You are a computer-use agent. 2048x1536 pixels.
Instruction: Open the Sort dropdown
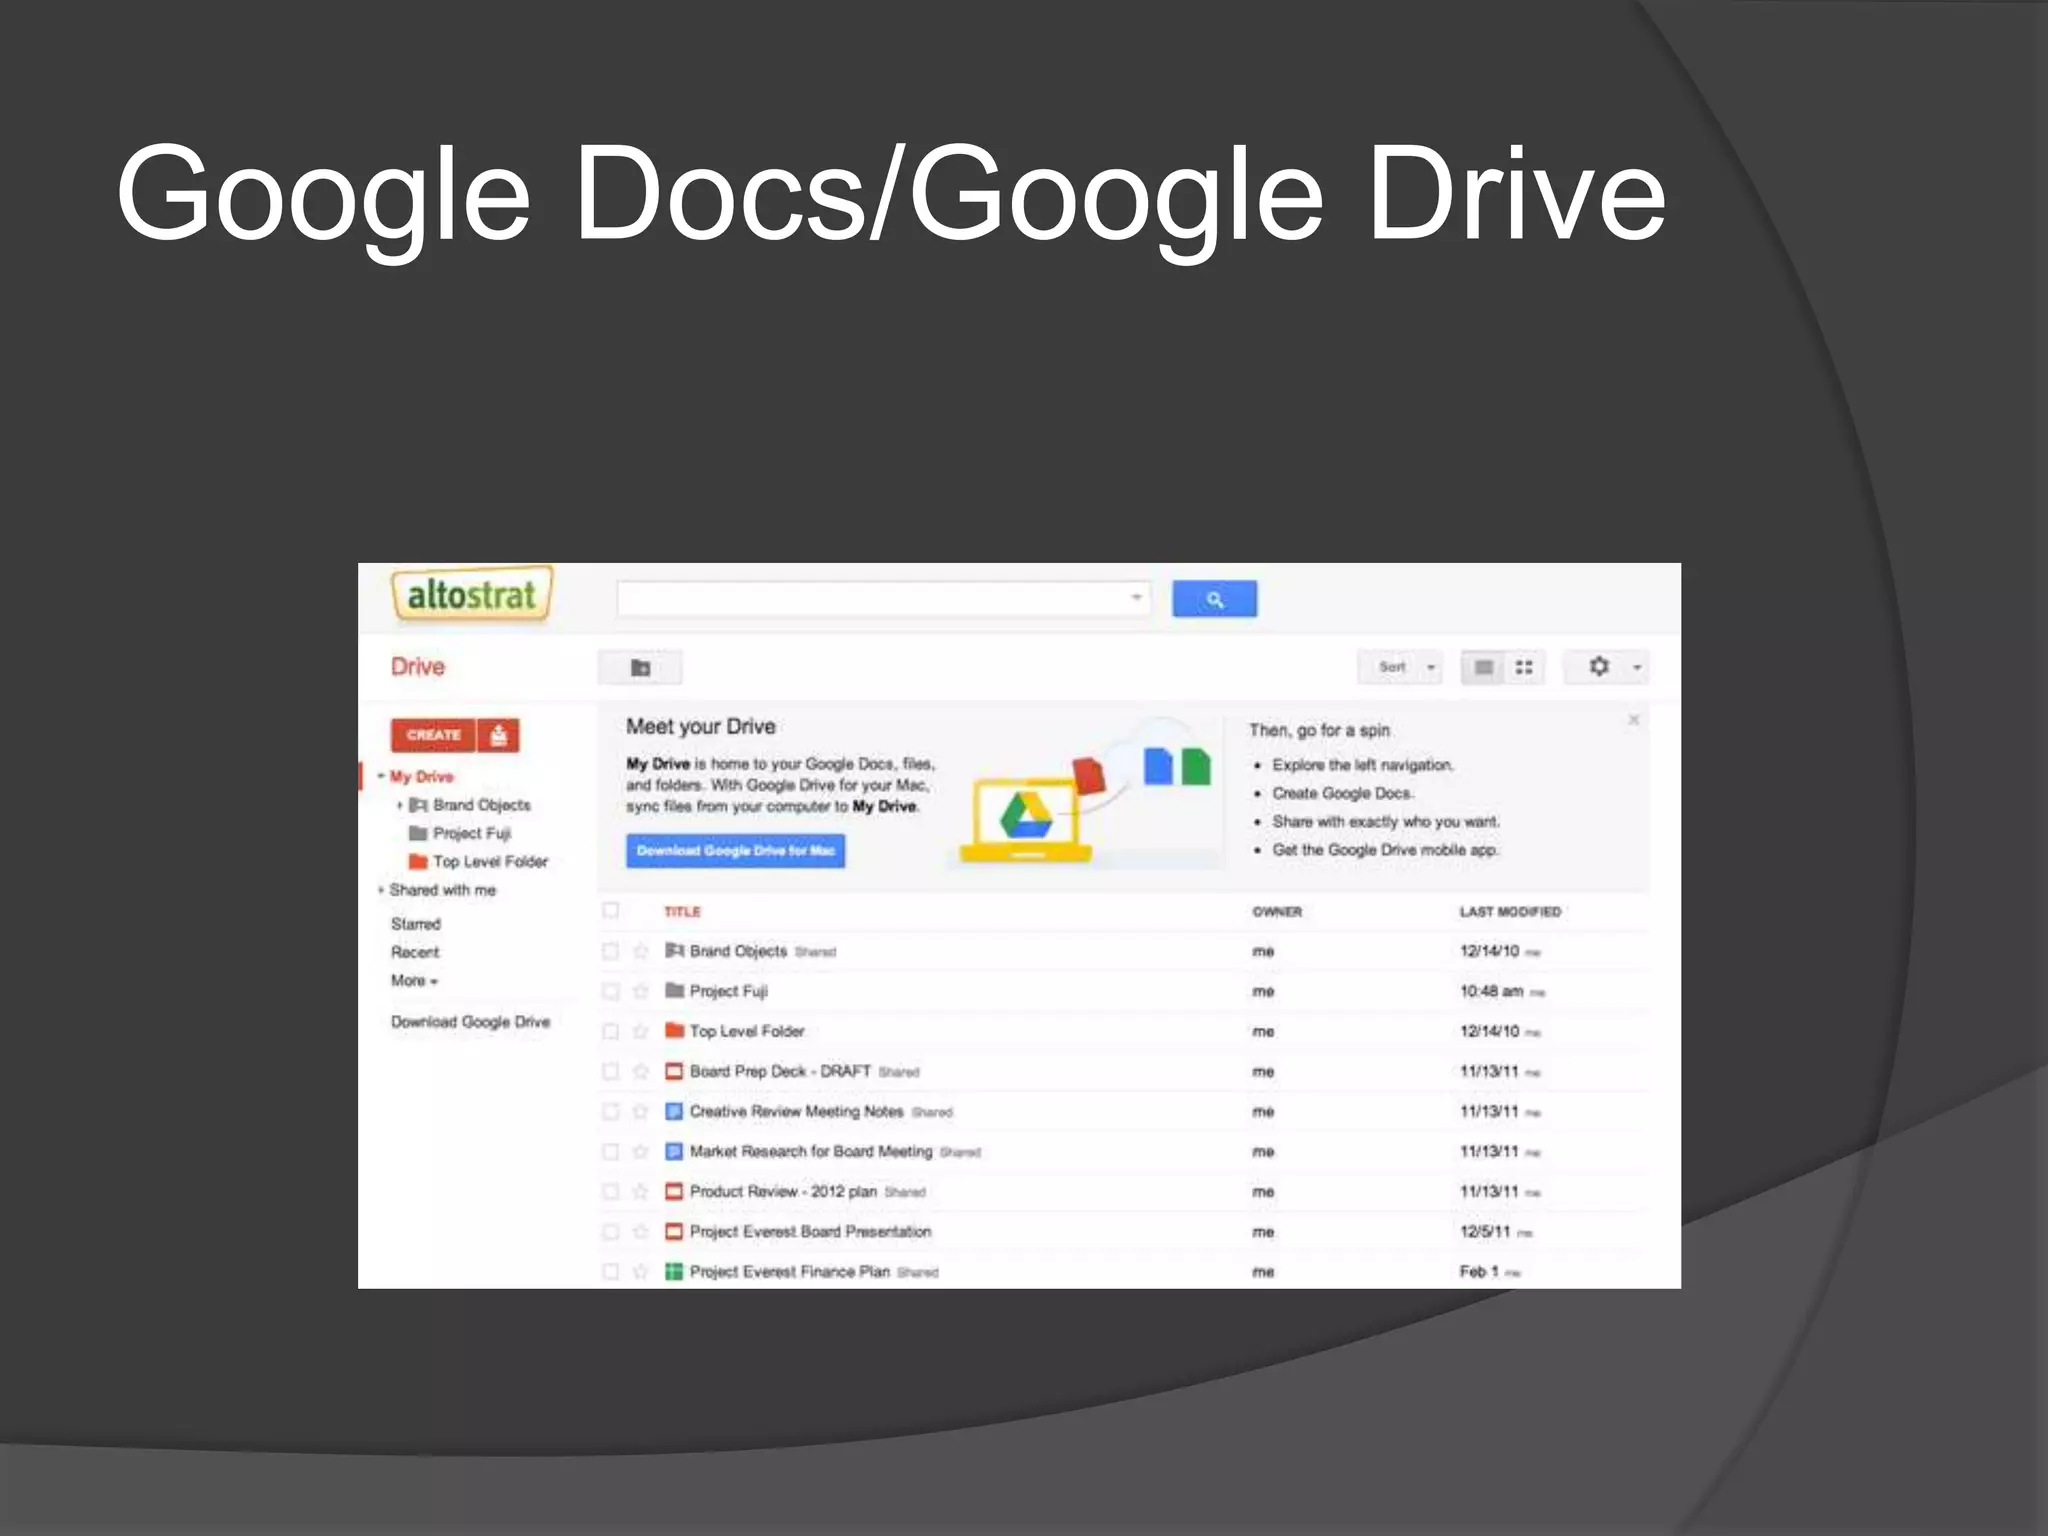(x=1400, y=667)
